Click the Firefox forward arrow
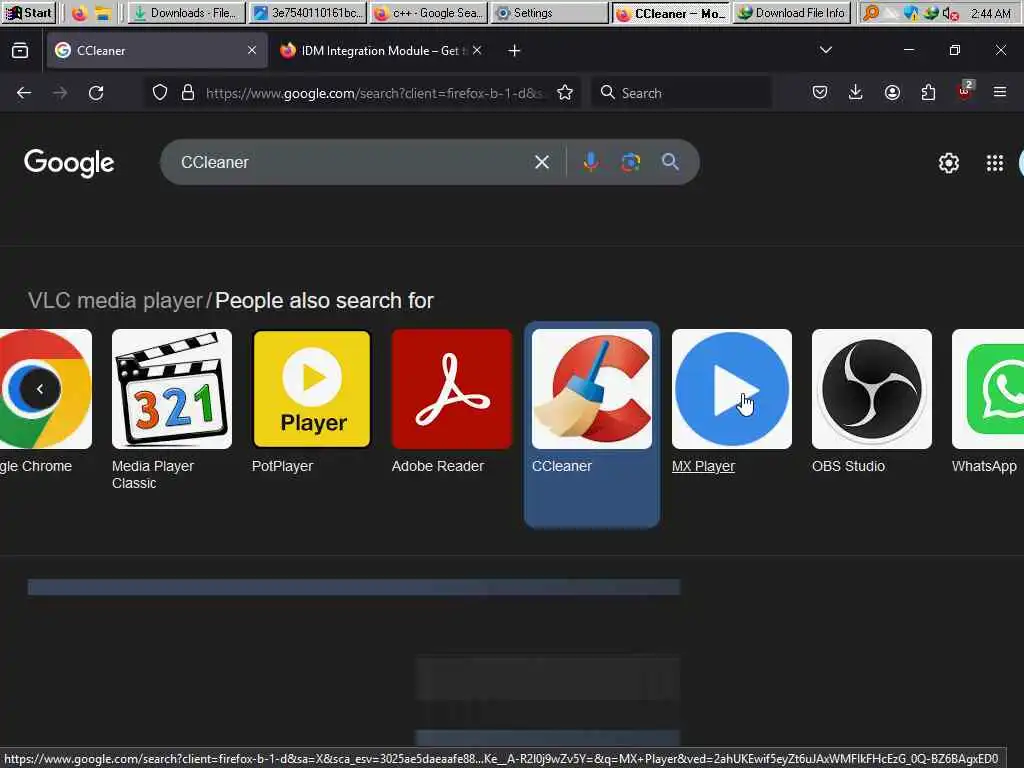 click(60, 93)
